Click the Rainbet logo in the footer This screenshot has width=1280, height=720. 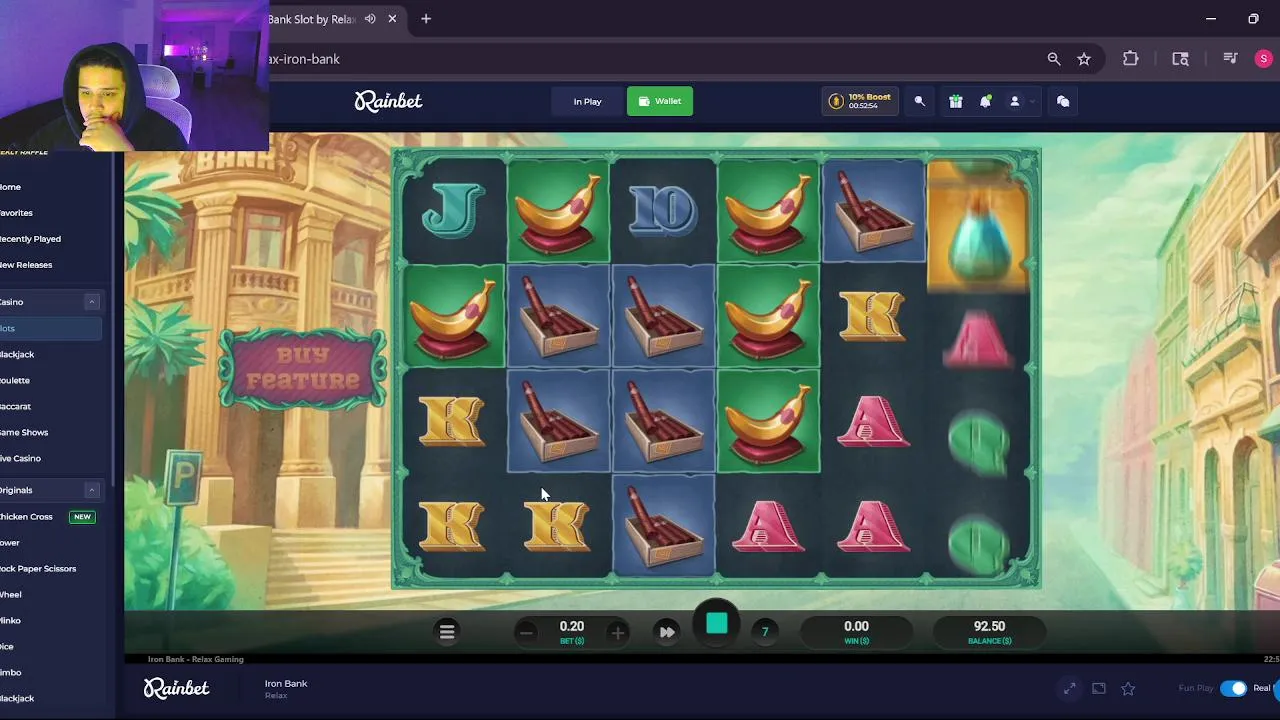[176, 688]
